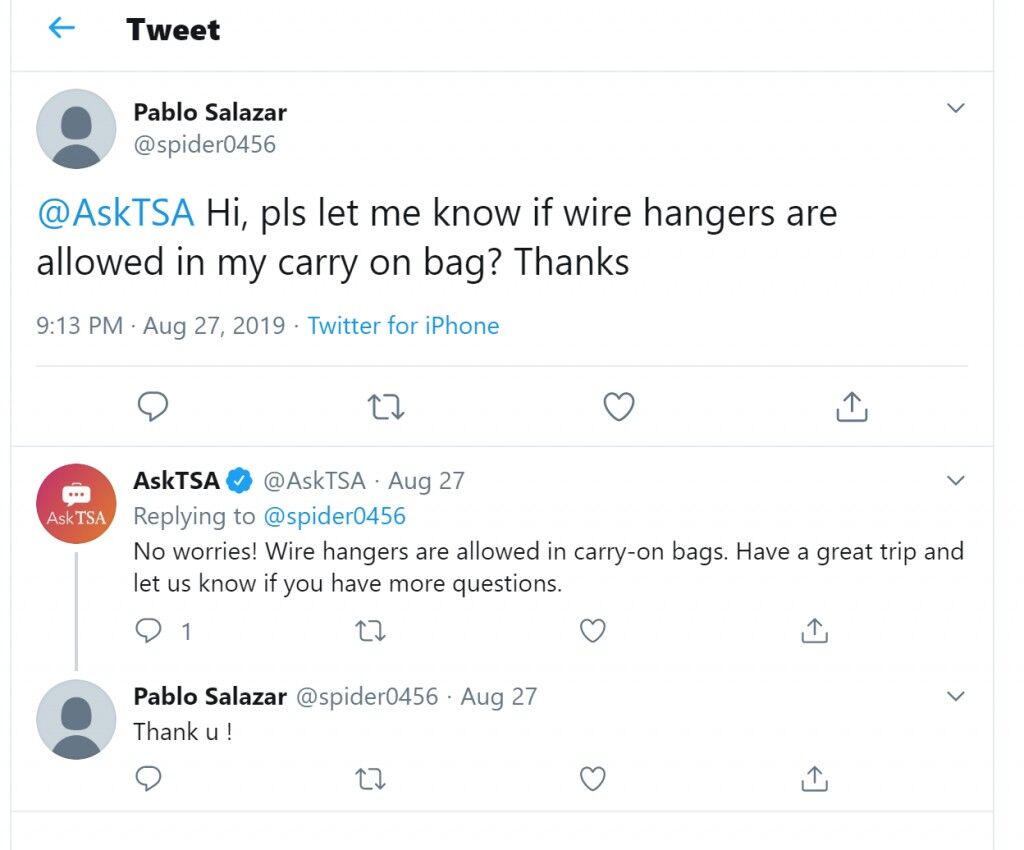Share the 'Thank u !' tweet
This screenshot has height=850, width=1024.
[x=814, y=778]
